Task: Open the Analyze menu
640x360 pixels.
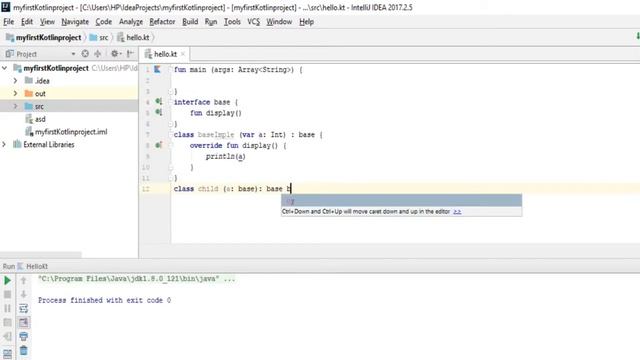Action: [x=131, y=22]
